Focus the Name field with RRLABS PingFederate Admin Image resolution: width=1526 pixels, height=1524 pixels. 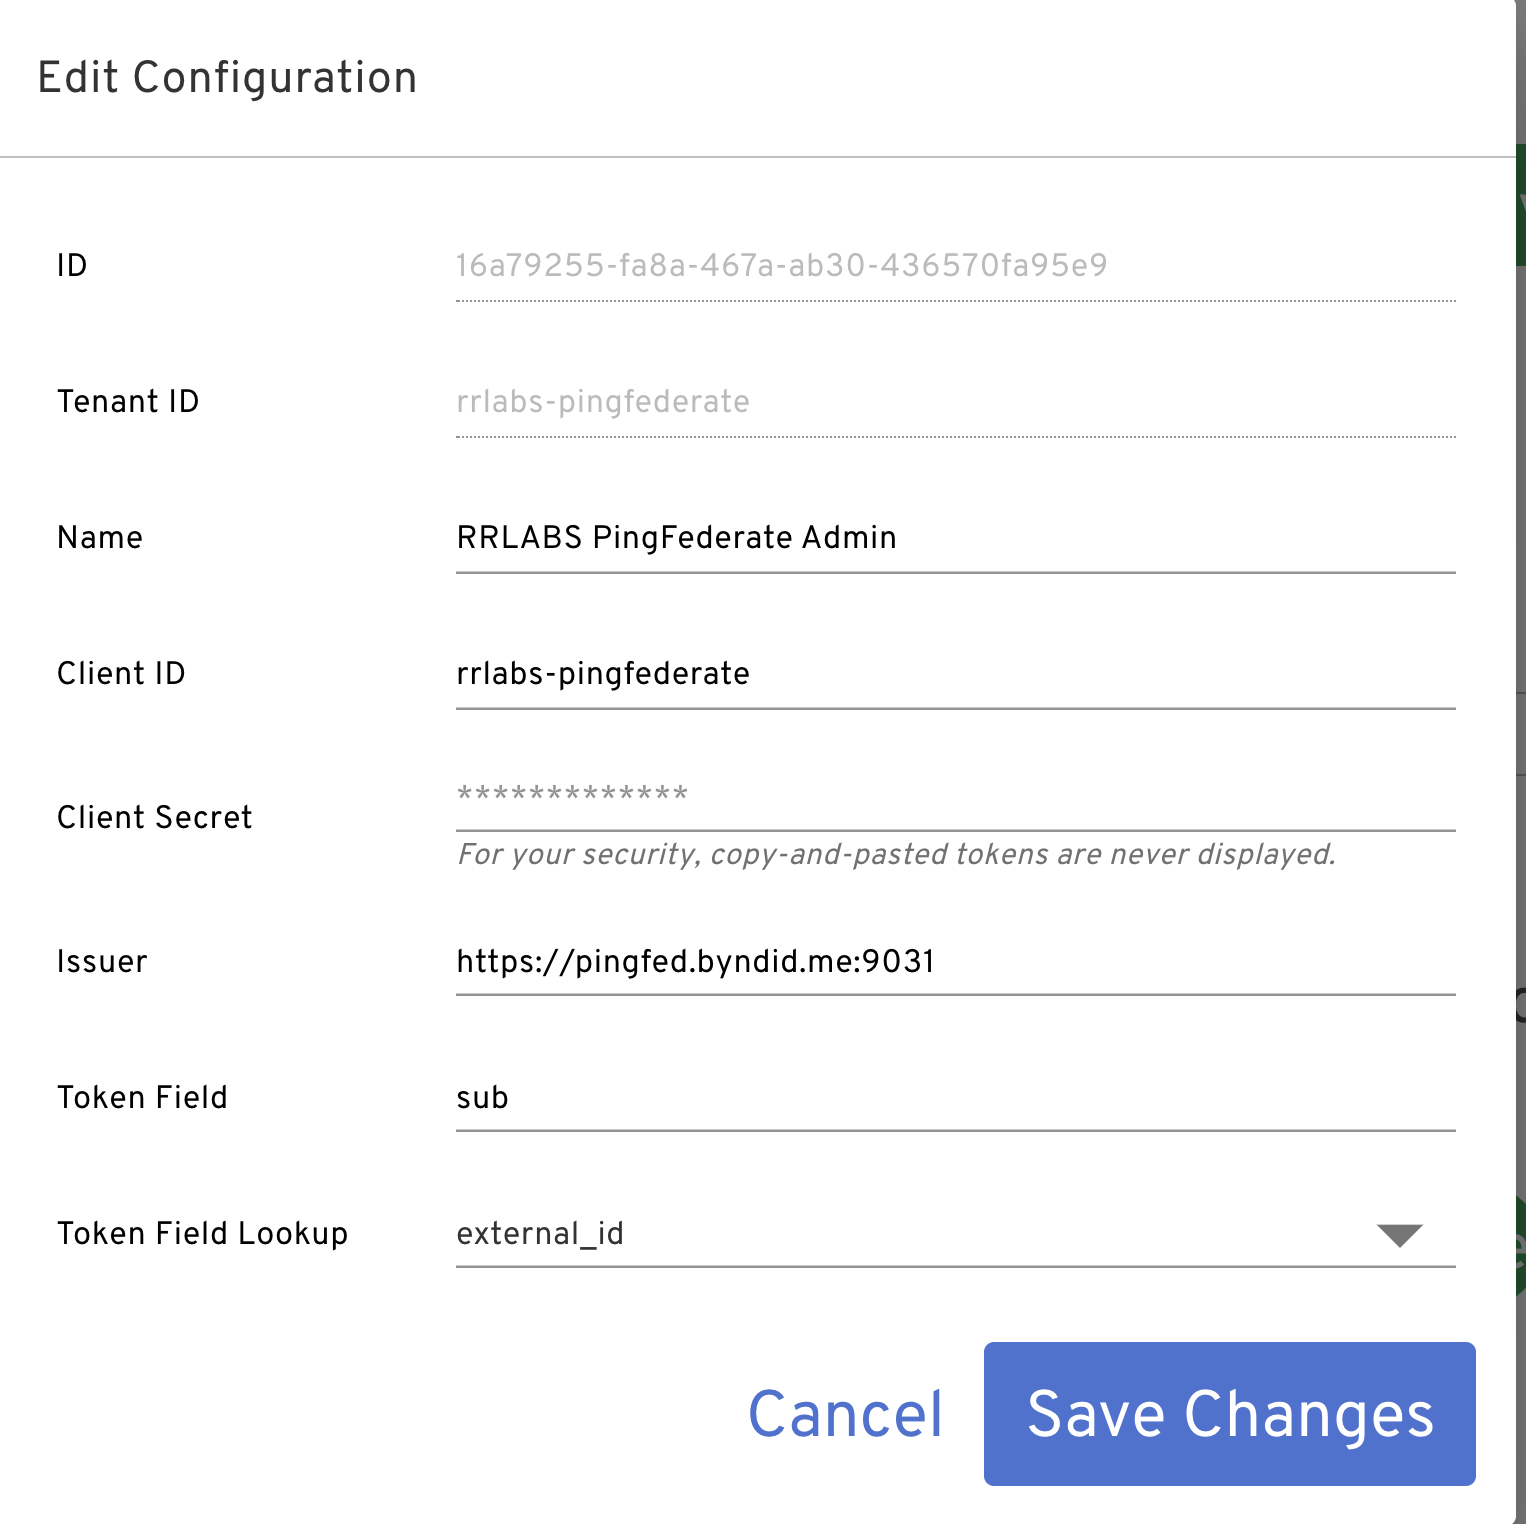click(954, 538)
